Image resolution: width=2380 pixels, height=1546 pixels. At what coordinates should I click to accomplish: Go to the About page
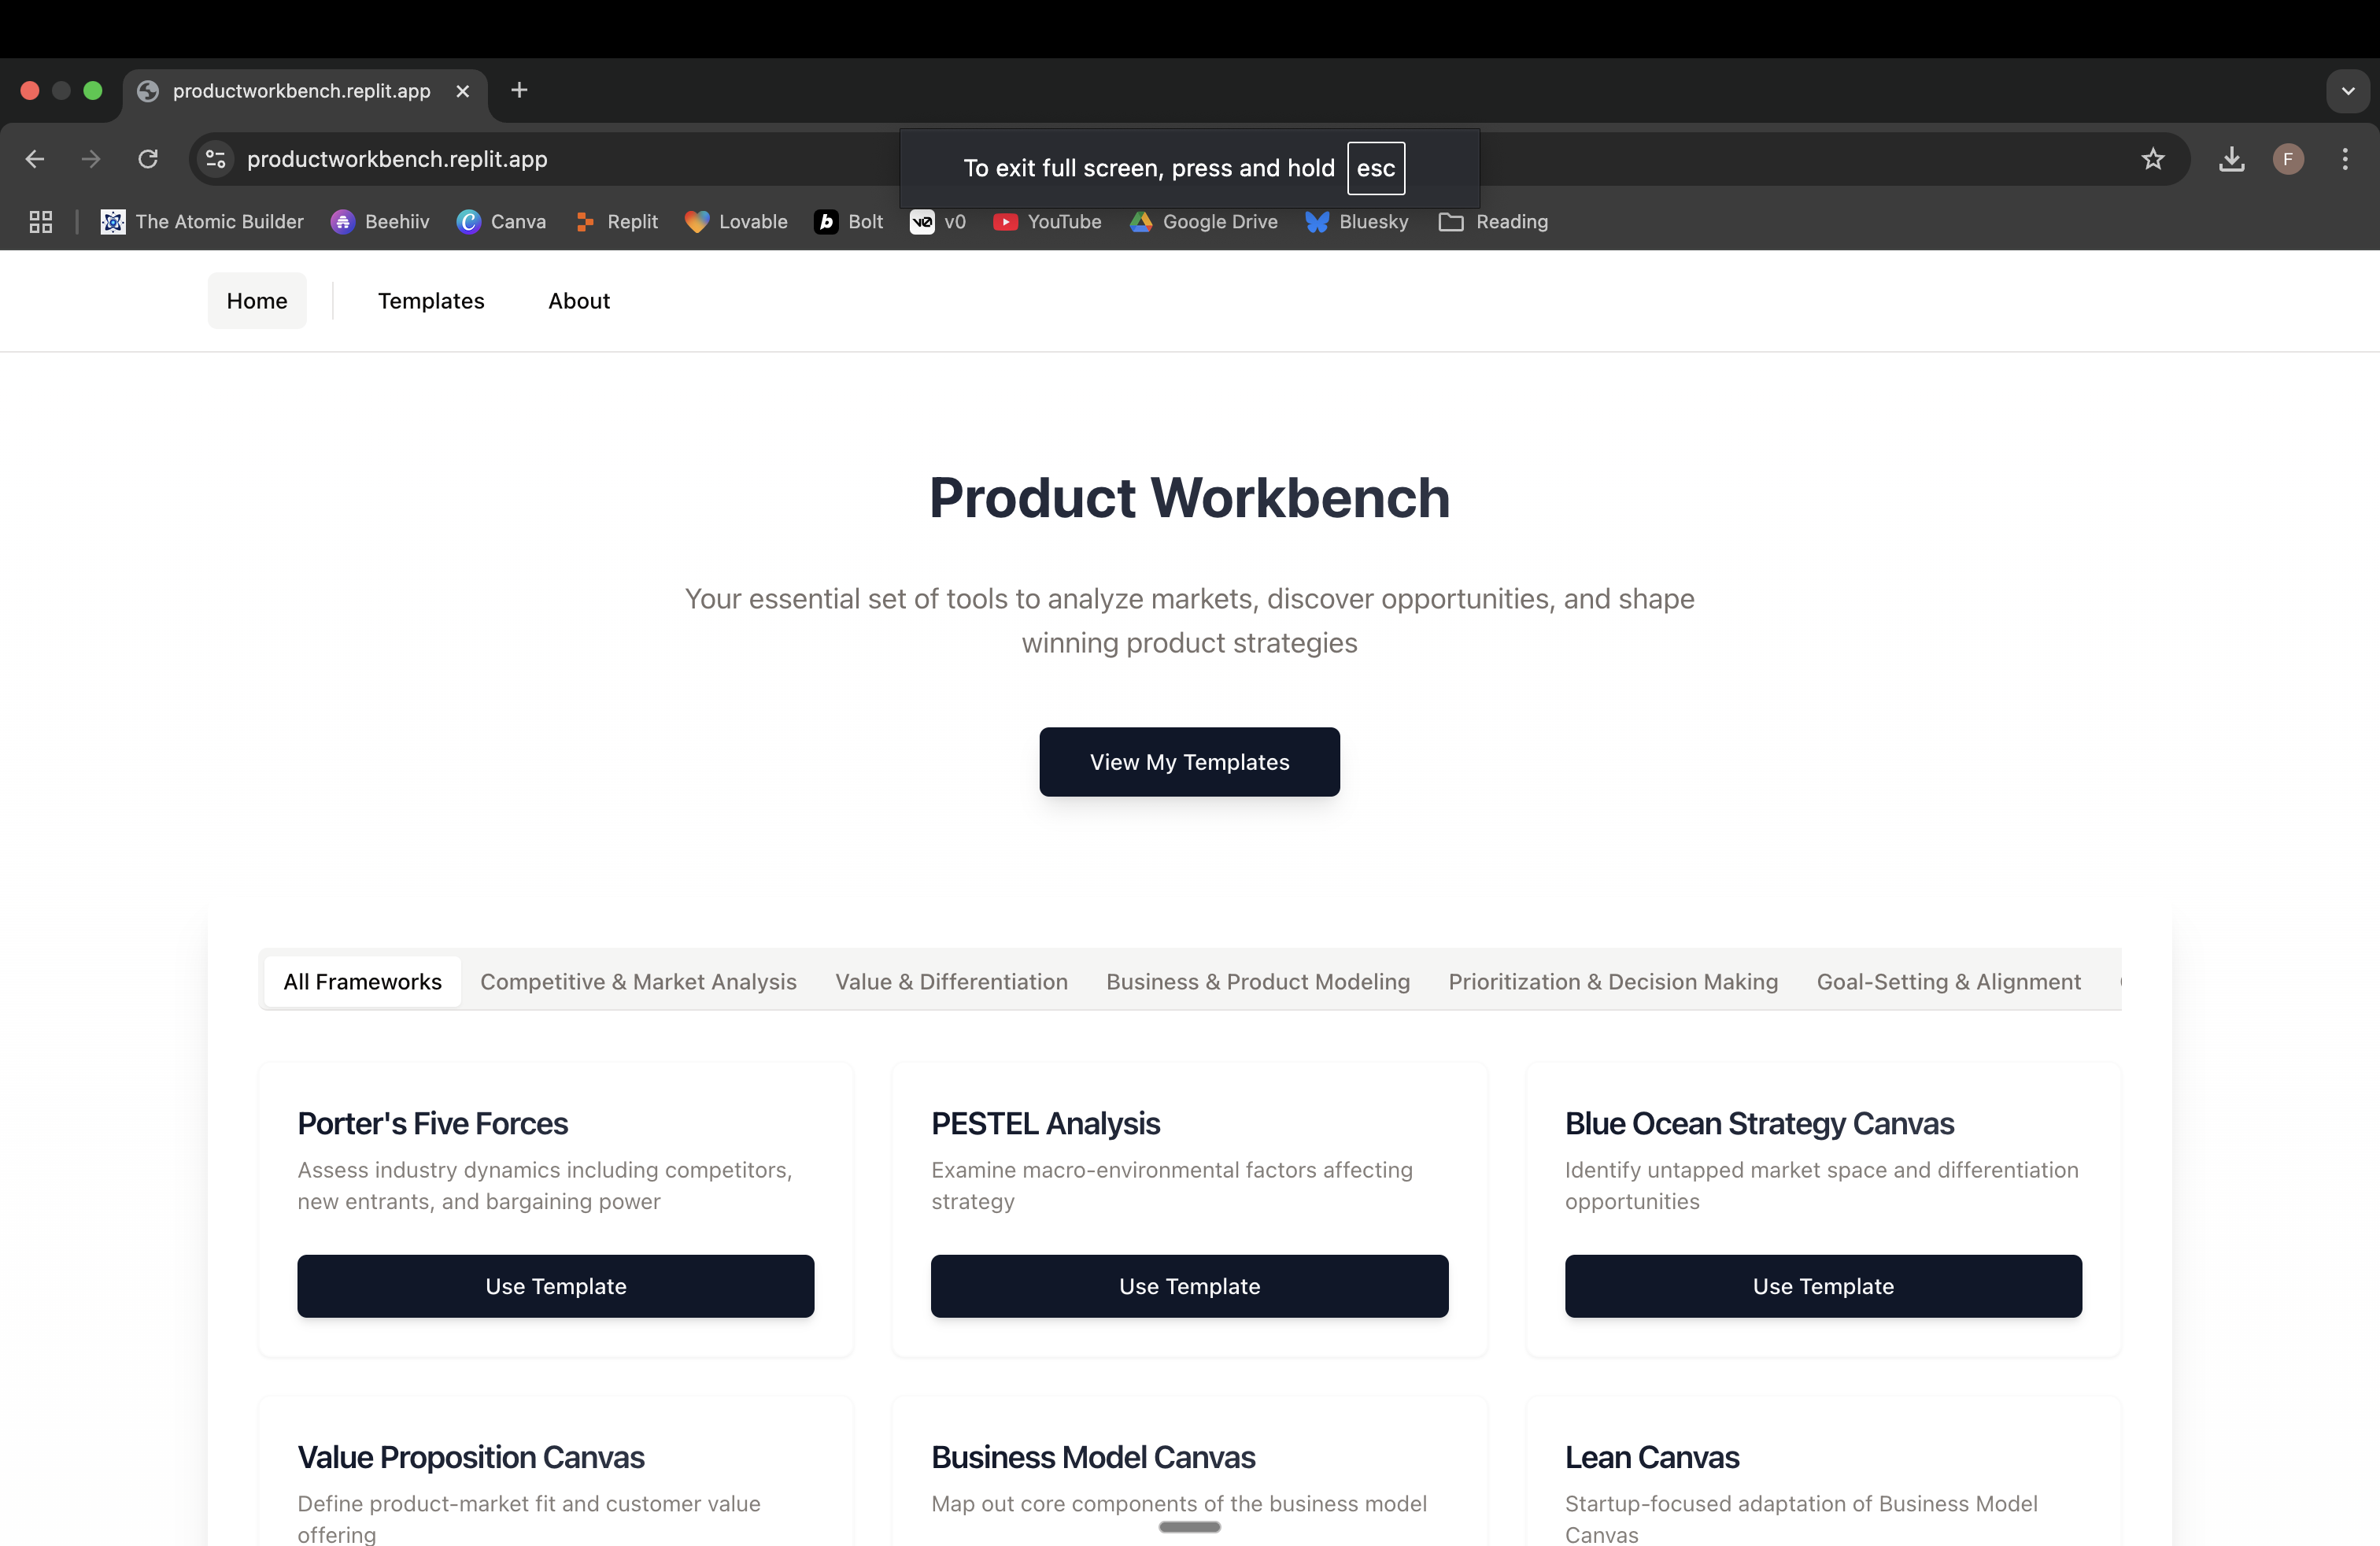point(578,301)
